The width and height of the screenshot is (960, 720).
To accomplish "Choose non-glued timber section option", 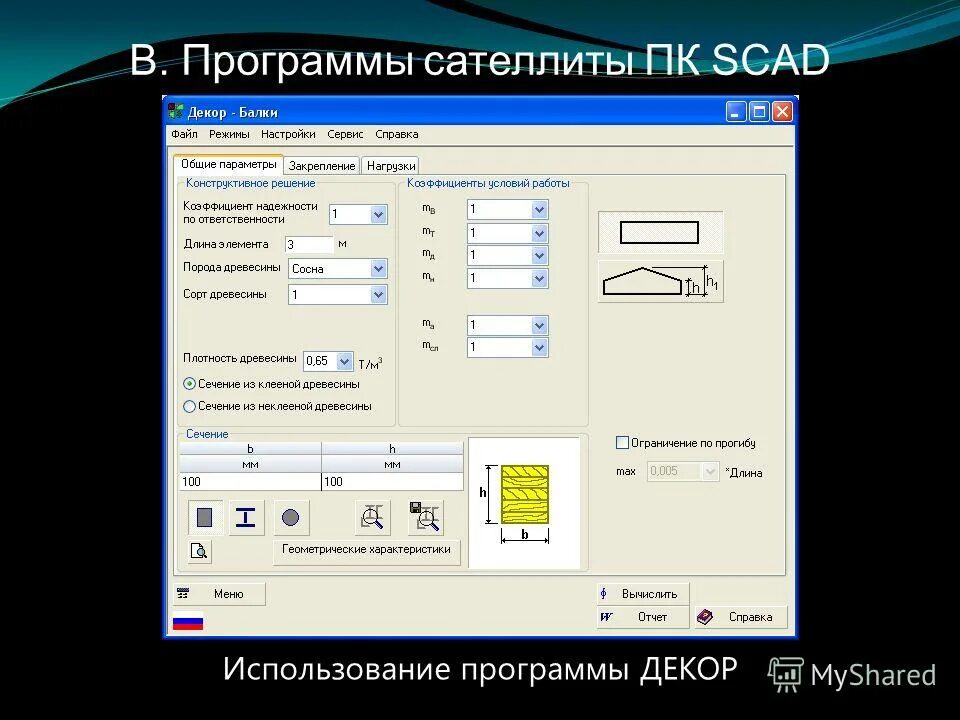I will [x=190, y=406].
